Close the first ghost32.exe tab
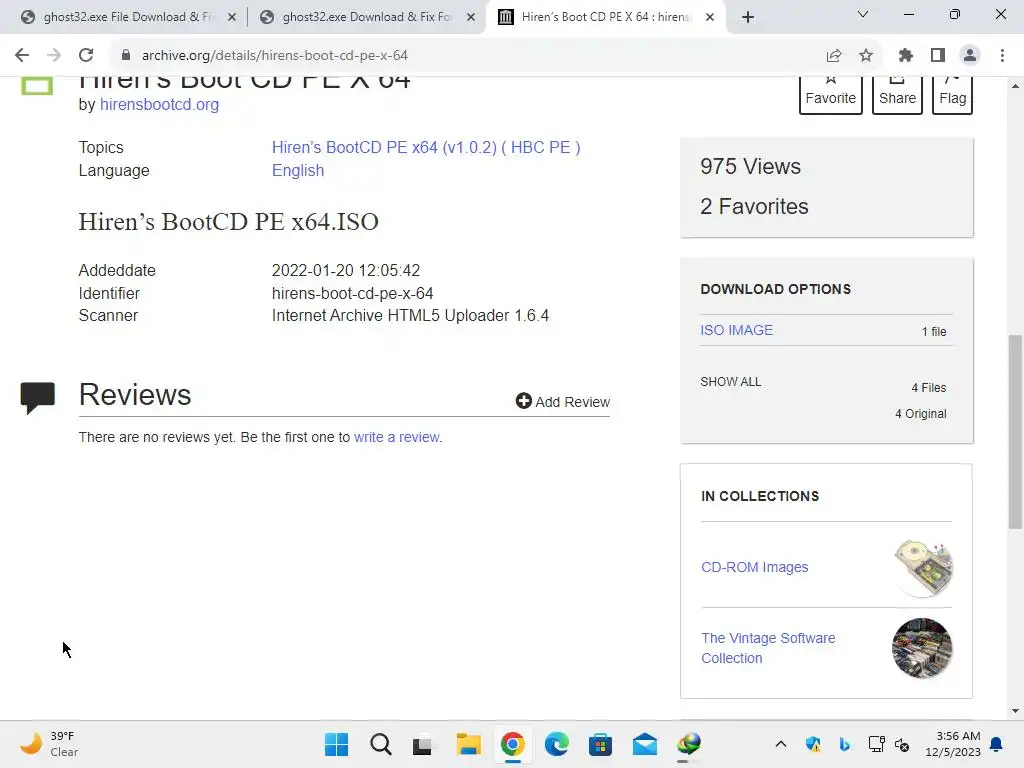The width and height of the screenshot is (1024, 768). [x=232, y=18]
